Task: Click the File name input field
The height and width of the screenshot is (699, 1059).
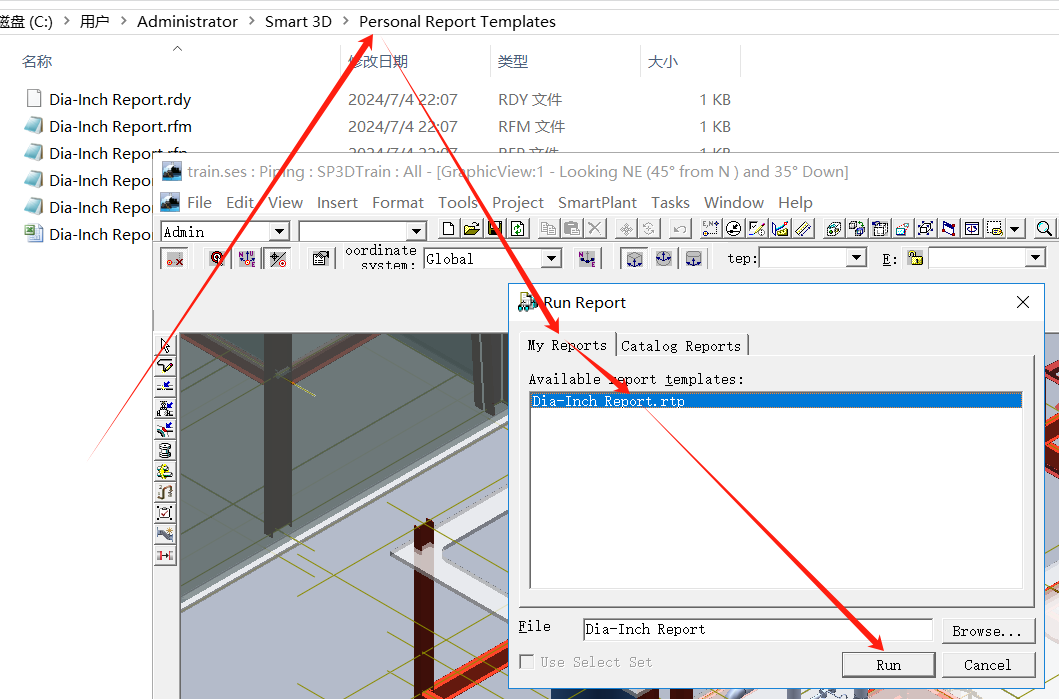Action: point(758,629)
